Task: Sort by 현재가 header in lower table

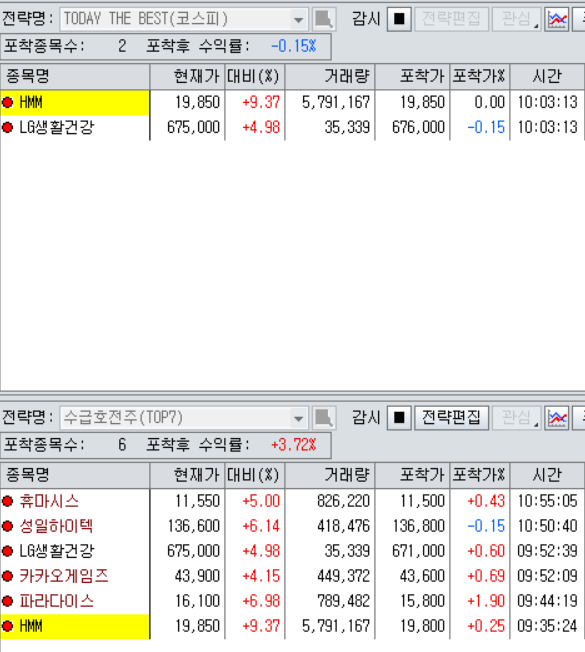Action: [187, 475]
